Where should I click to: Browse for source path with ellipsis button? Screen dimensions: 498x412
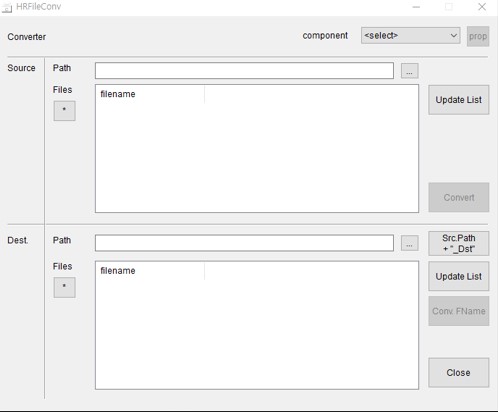pos(409,71)
